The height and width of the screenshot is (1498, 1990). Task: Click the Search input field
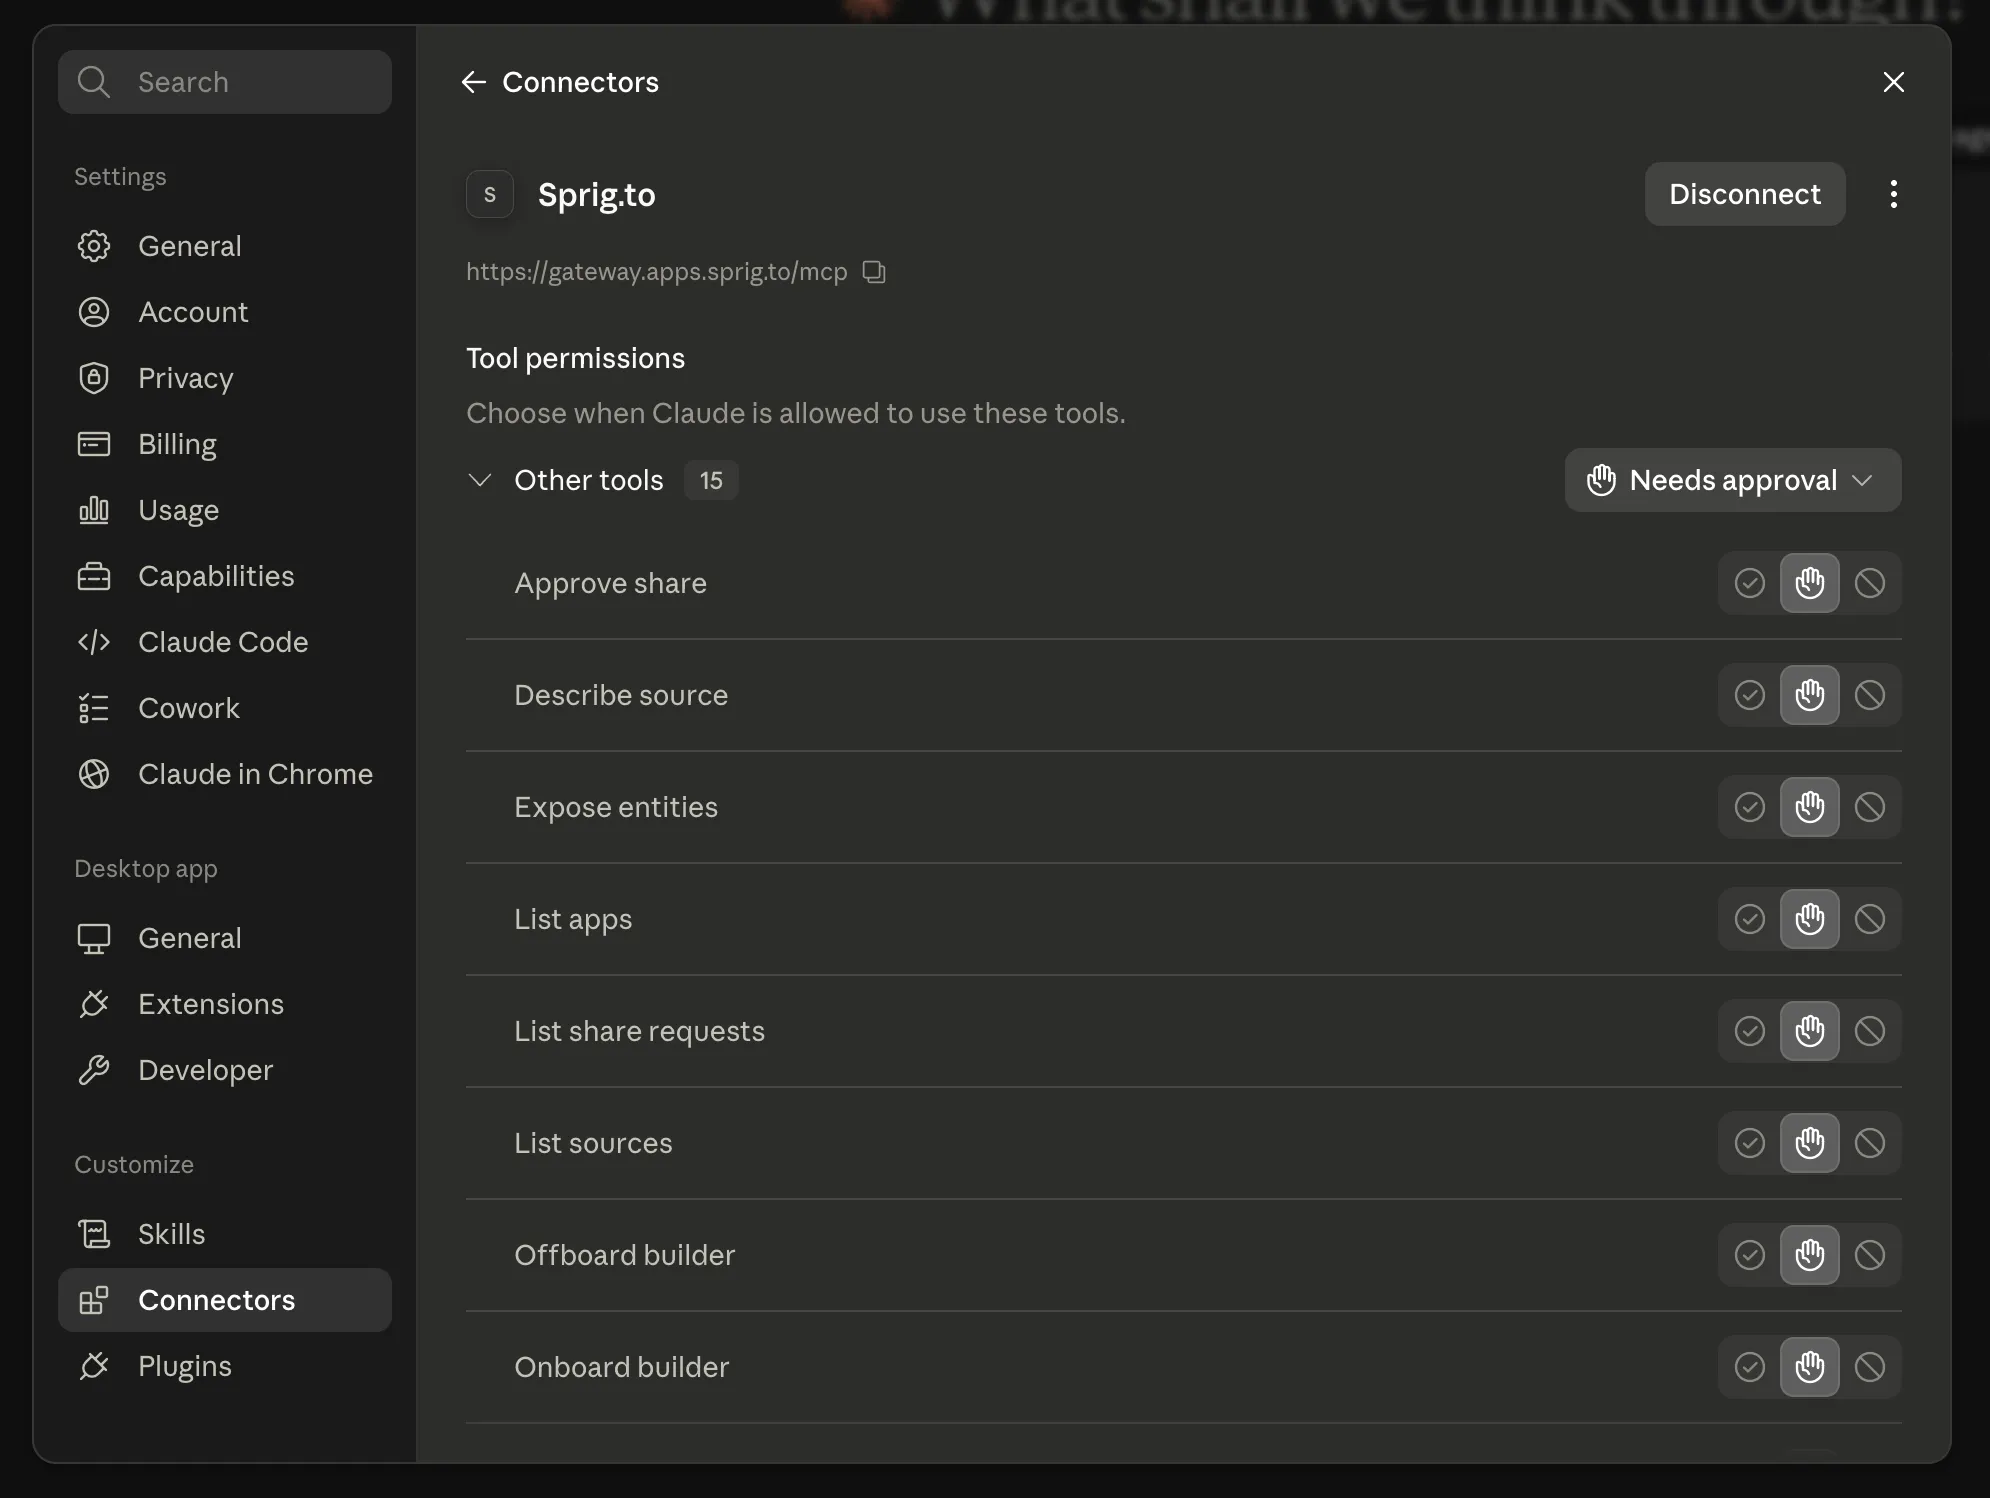coord(225,82)
